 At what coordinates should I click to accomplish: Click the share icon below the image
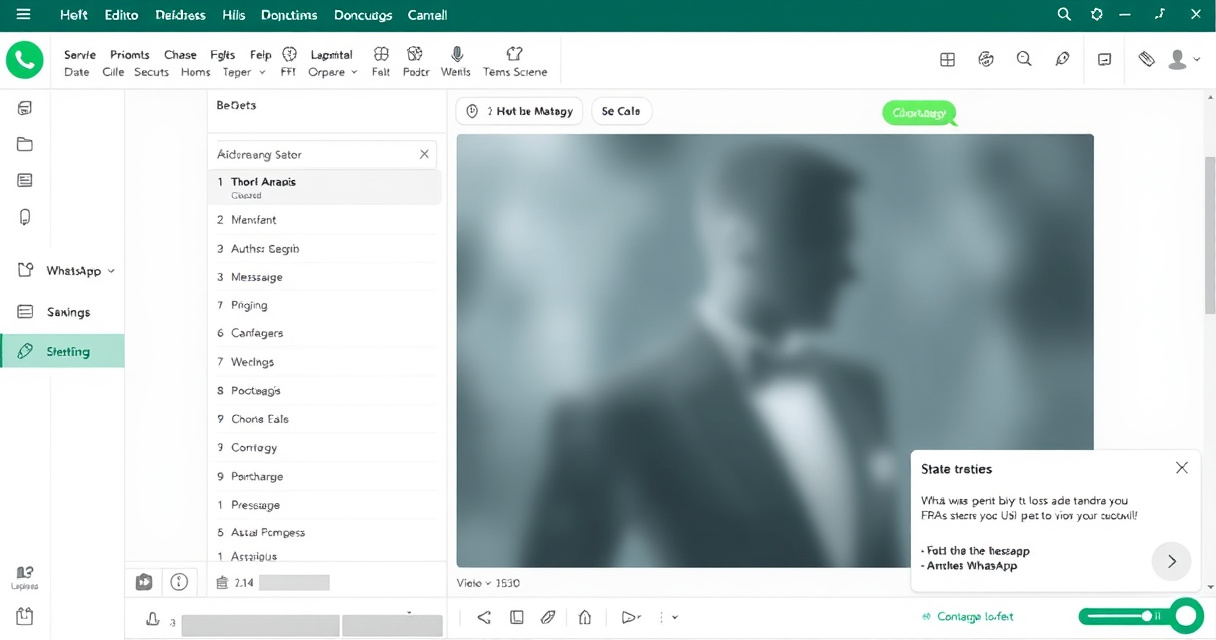484,617
